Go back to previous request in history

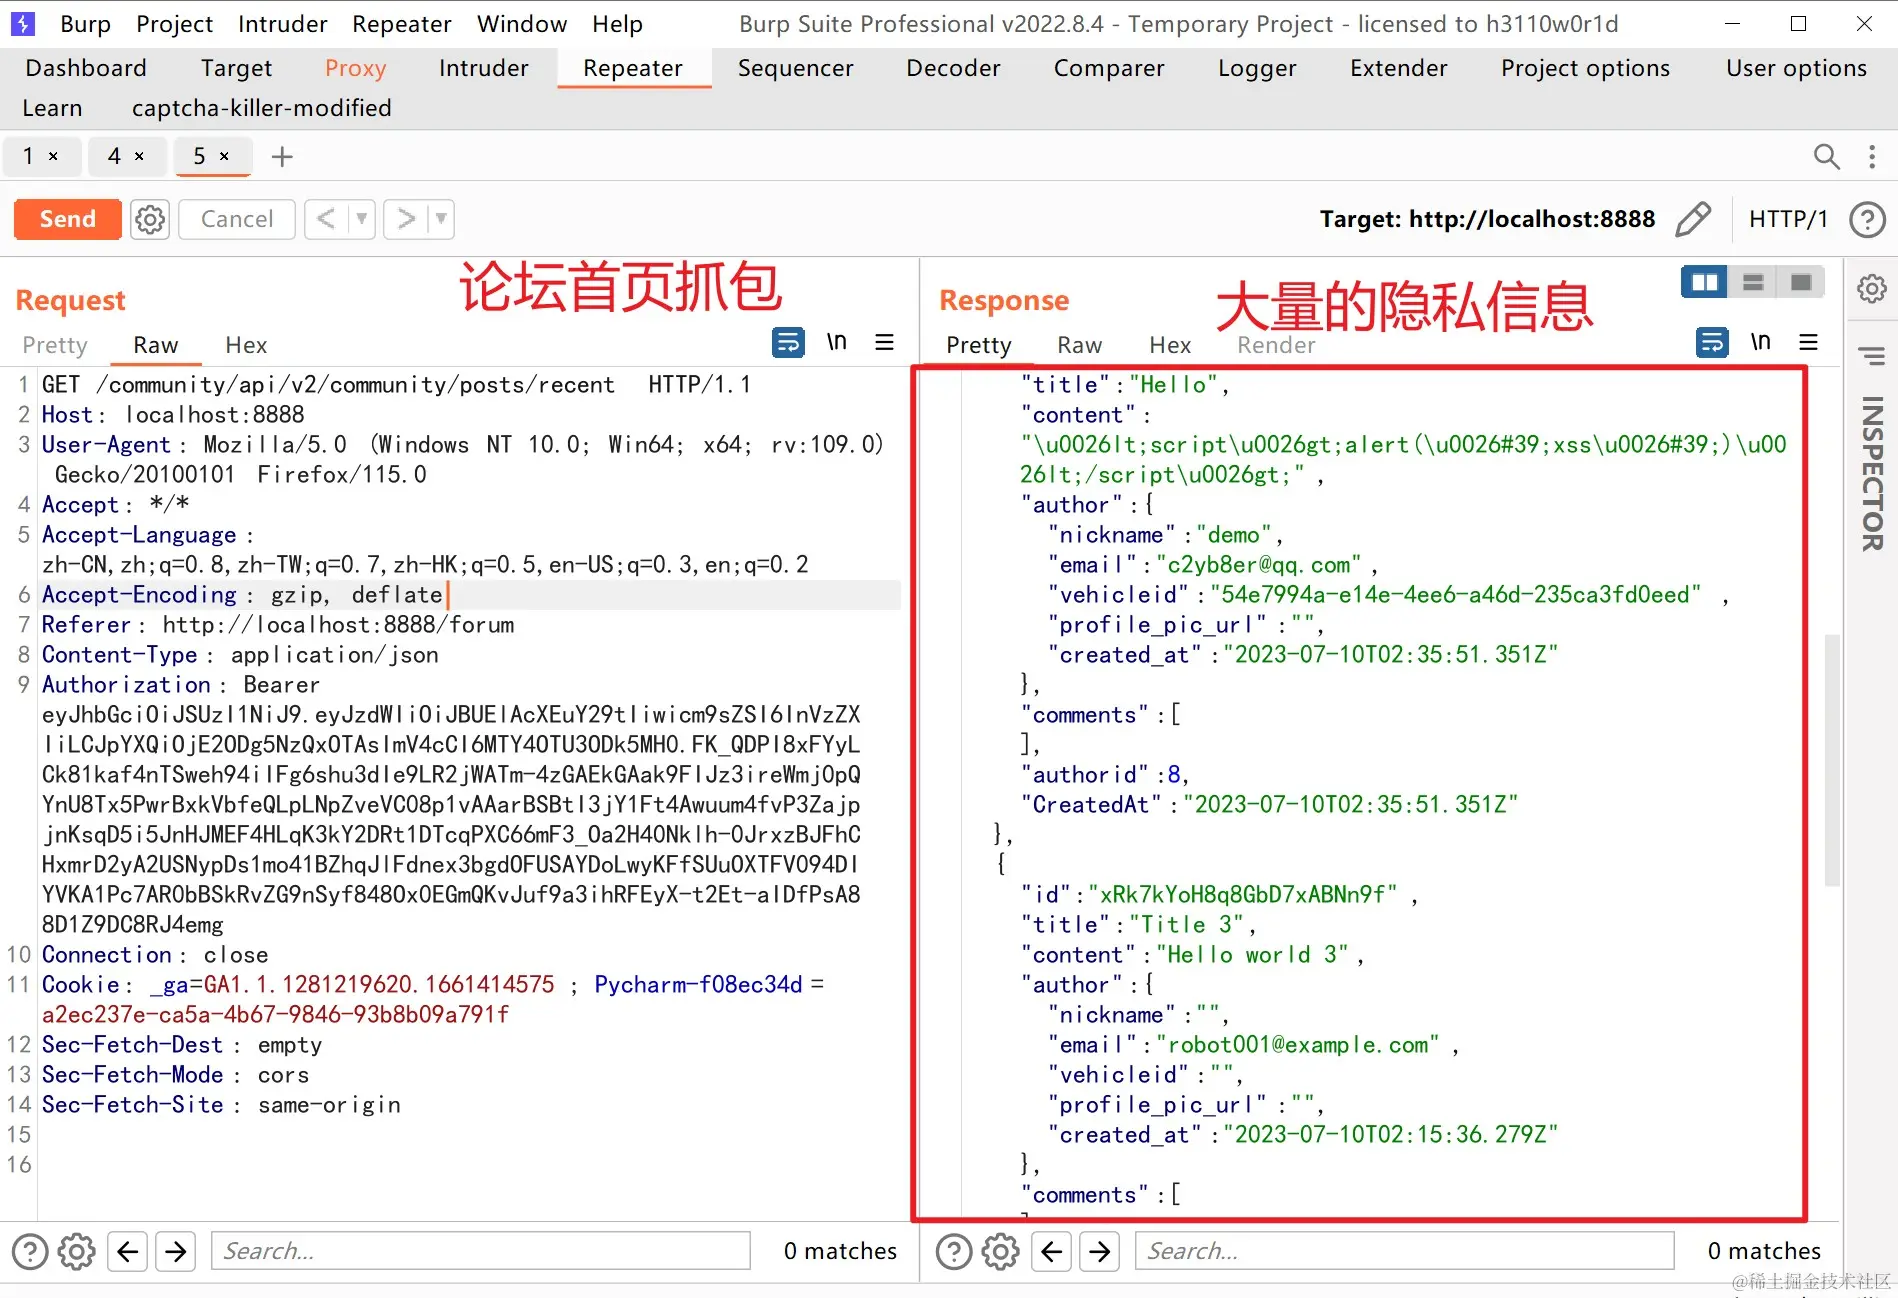click(x=326, y=219)
